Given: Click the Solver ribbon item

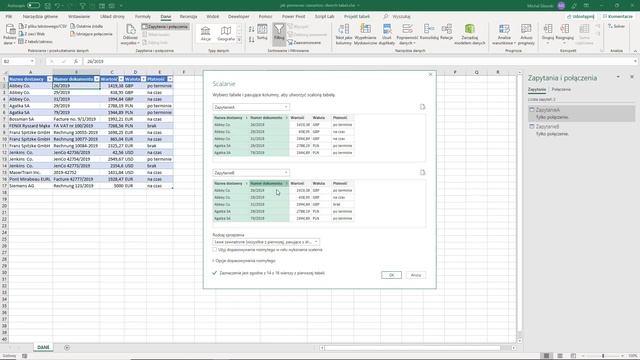Looking at the screenshot, I should pyautogui.click(x=616, y=26).
